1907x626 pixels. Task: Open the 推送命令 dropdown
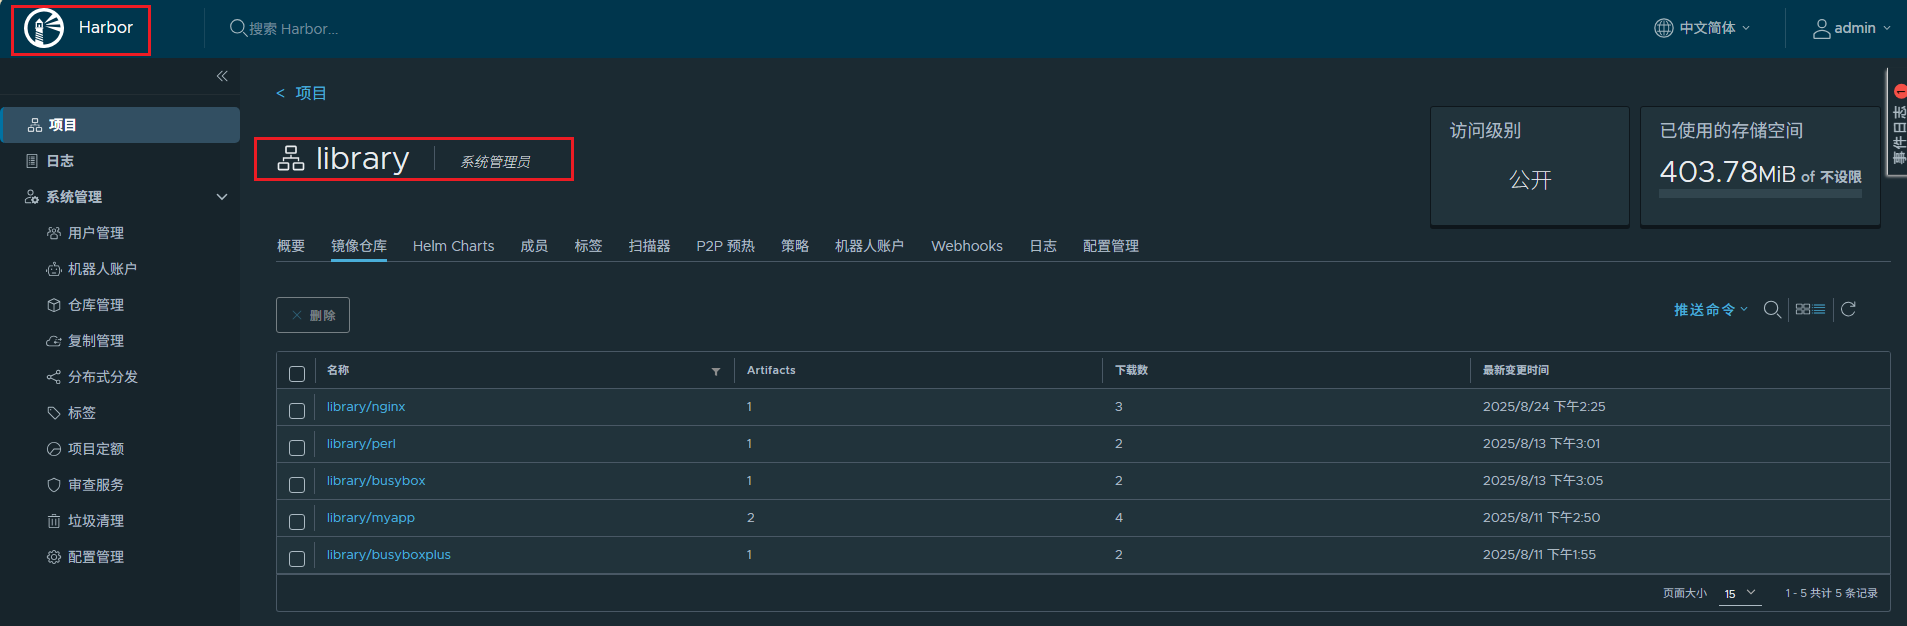pyautogui.click(x=1711, y=310)
